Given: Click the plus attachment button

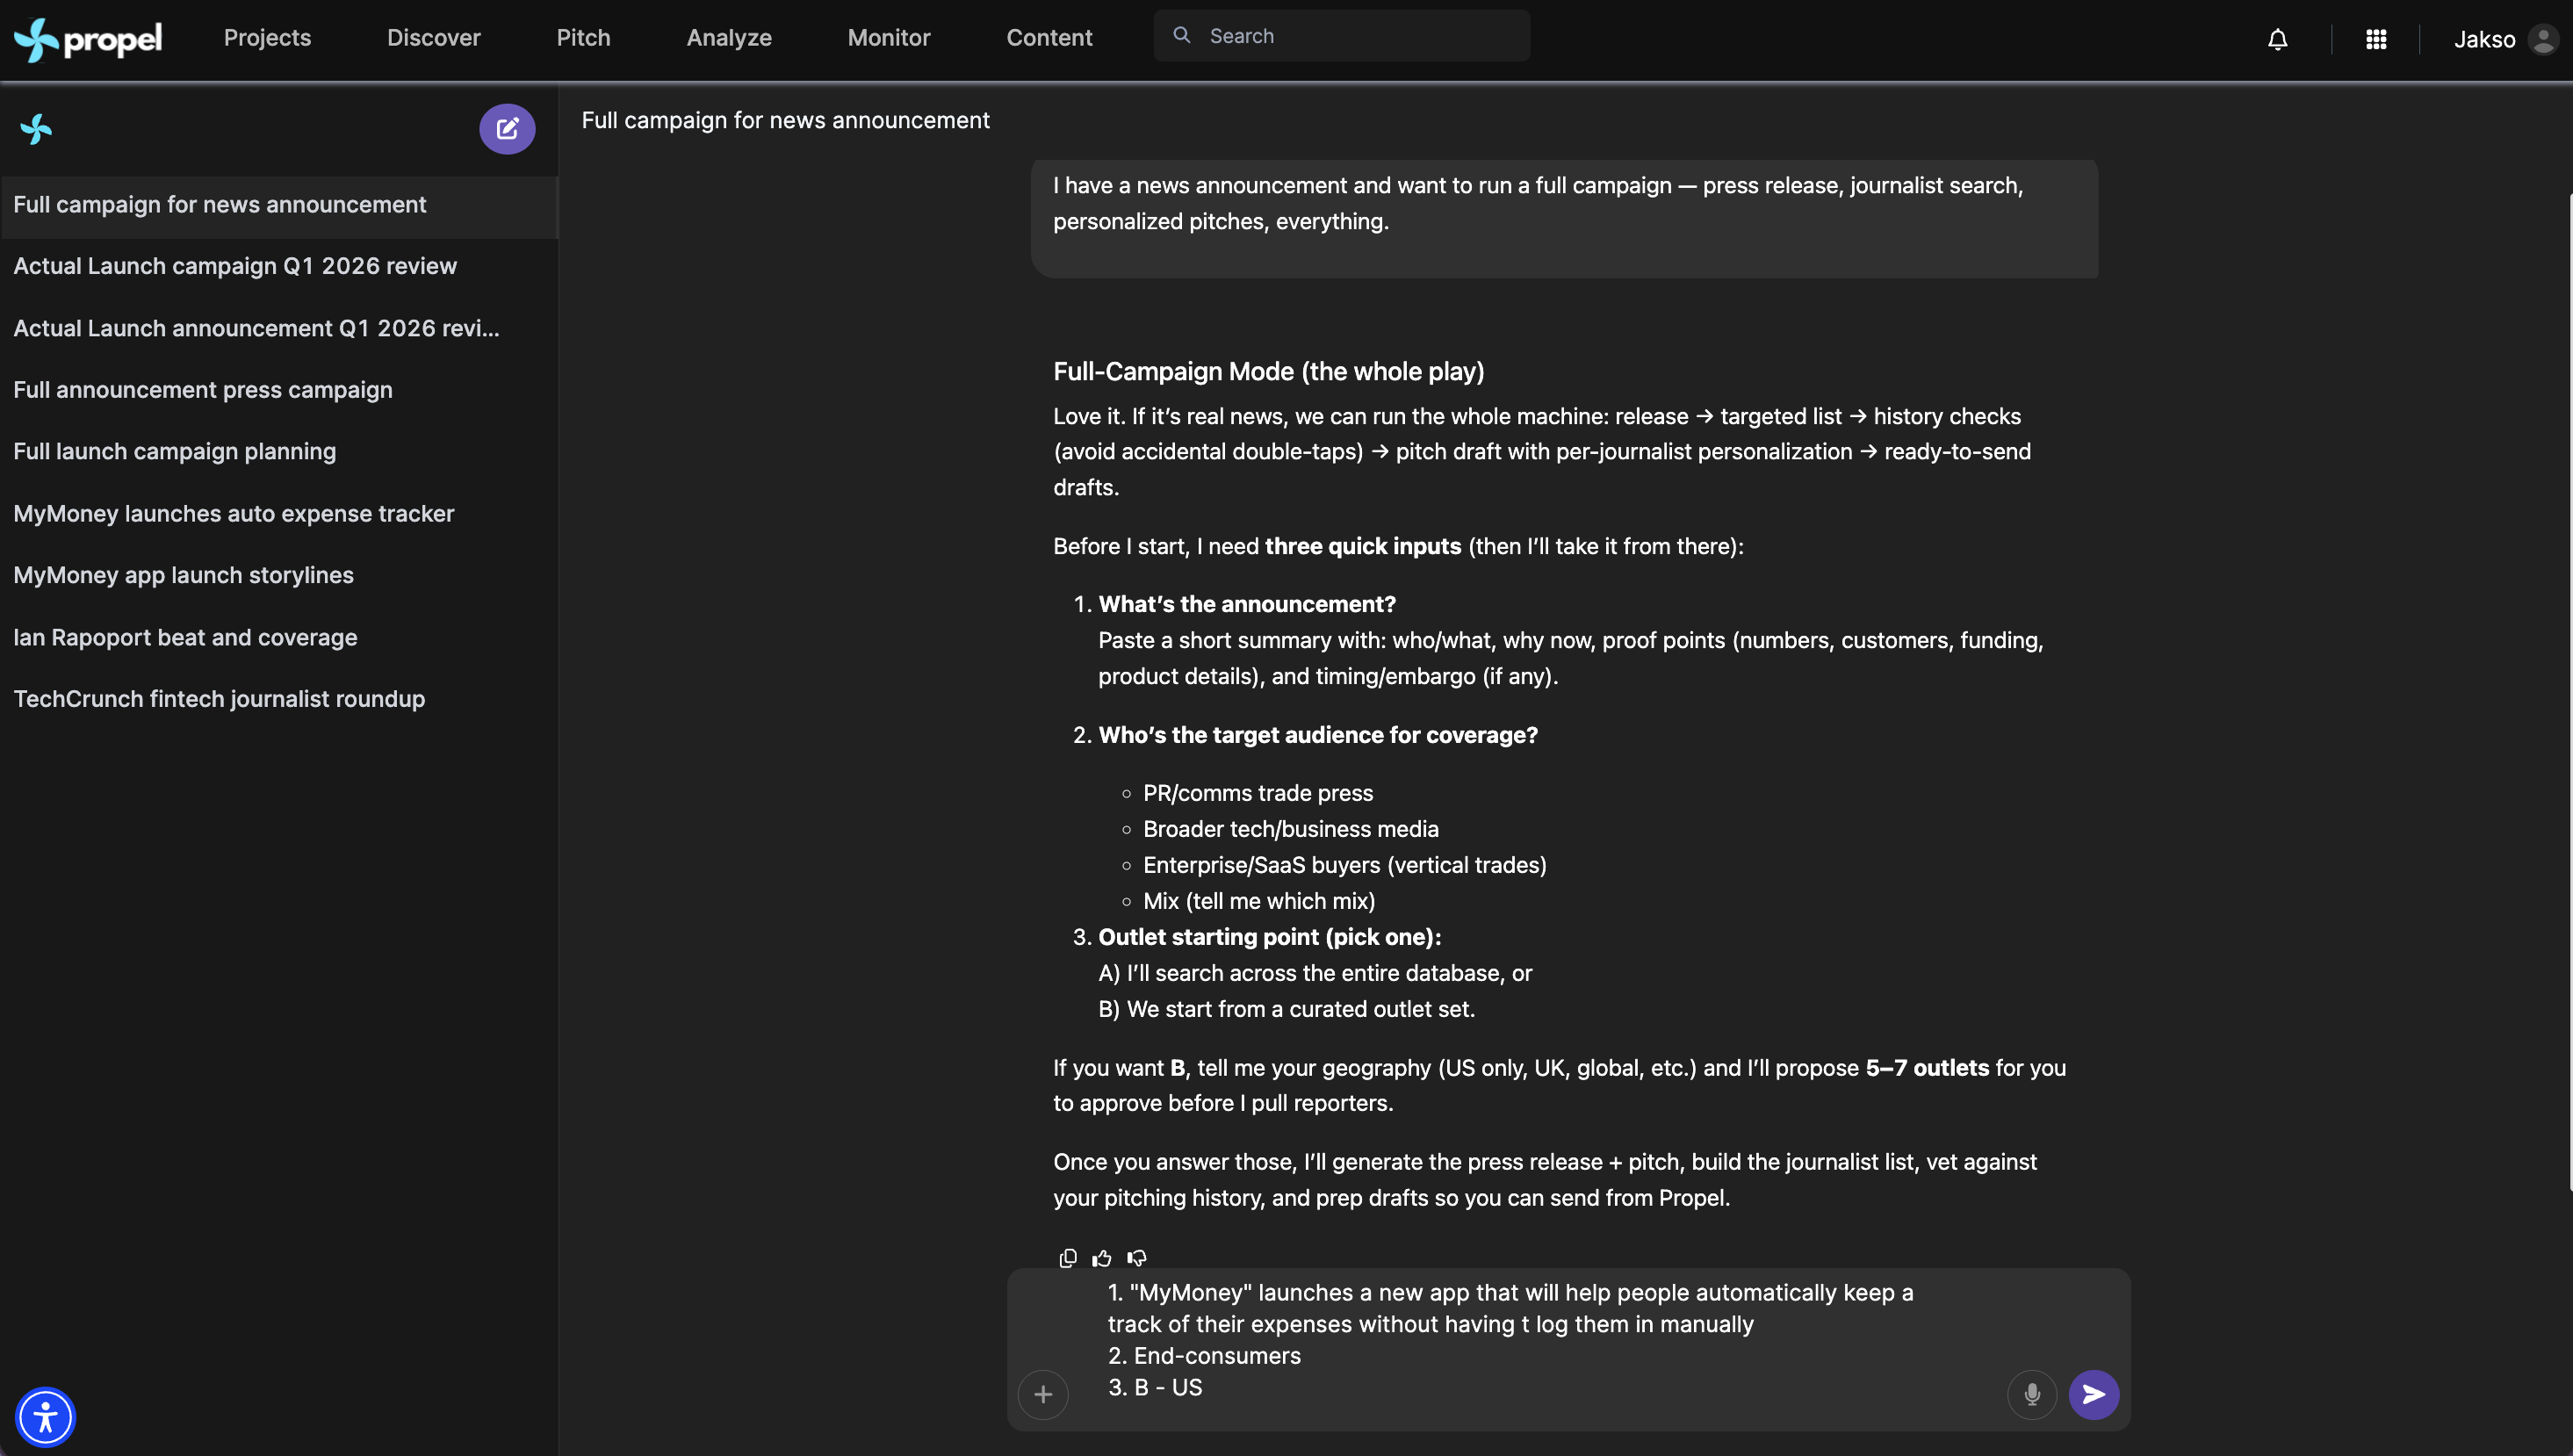Looking at the screenshot, I should pyautogui.click(x=1043, y=1394).
